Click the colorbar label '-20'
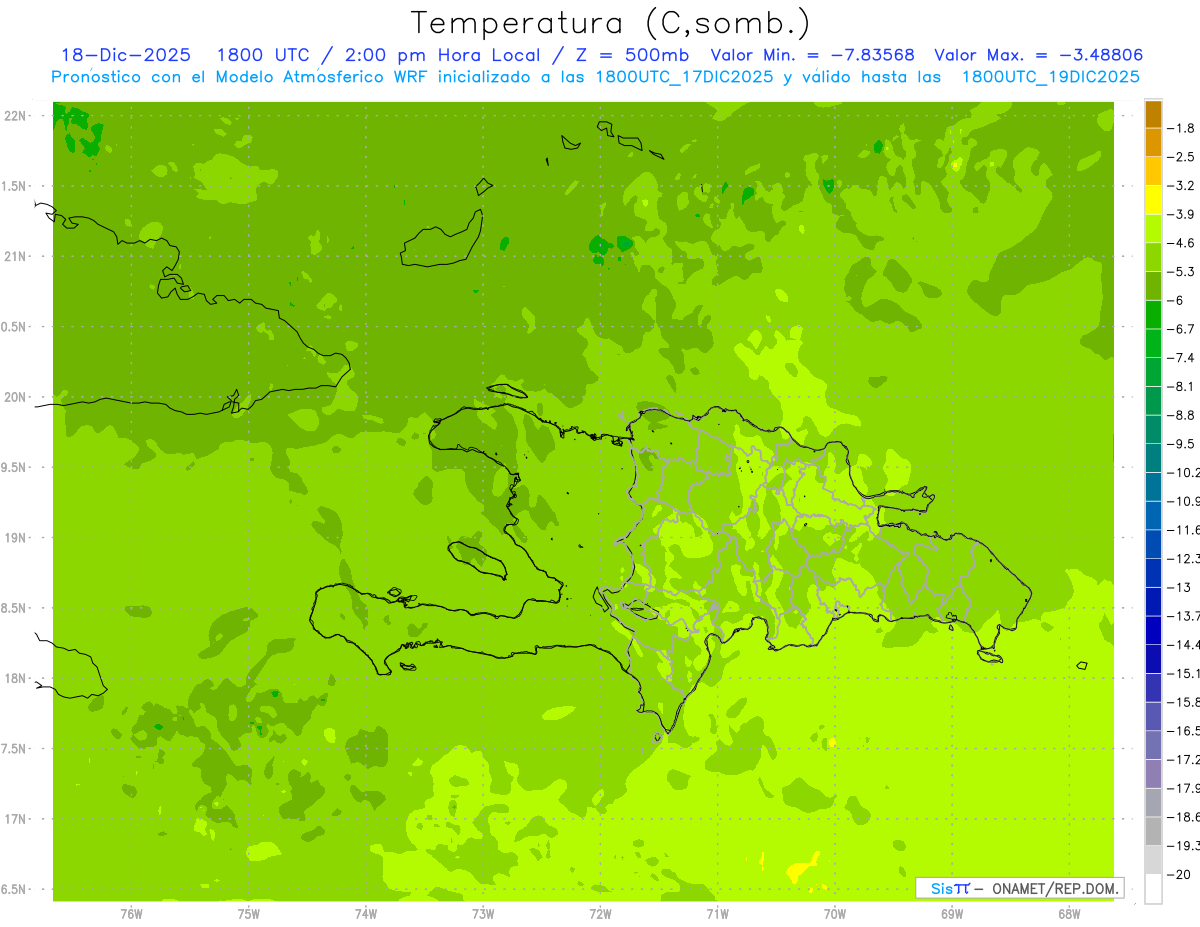 (1178, 874)
